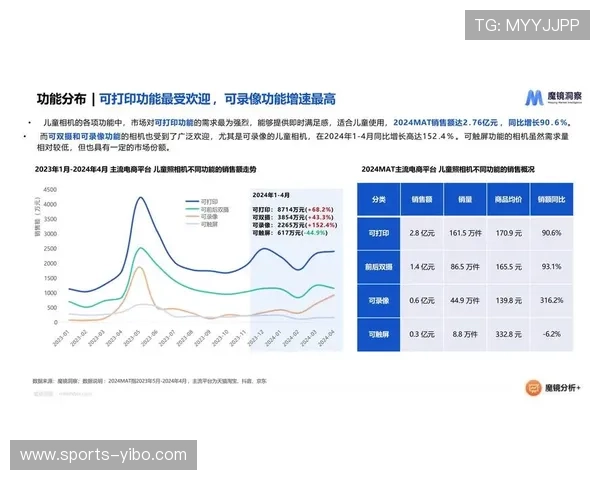This screenshot has width=600, height=480.
Task: Click the highlighted text 可双摄和可录像功能
Action: 84,136
